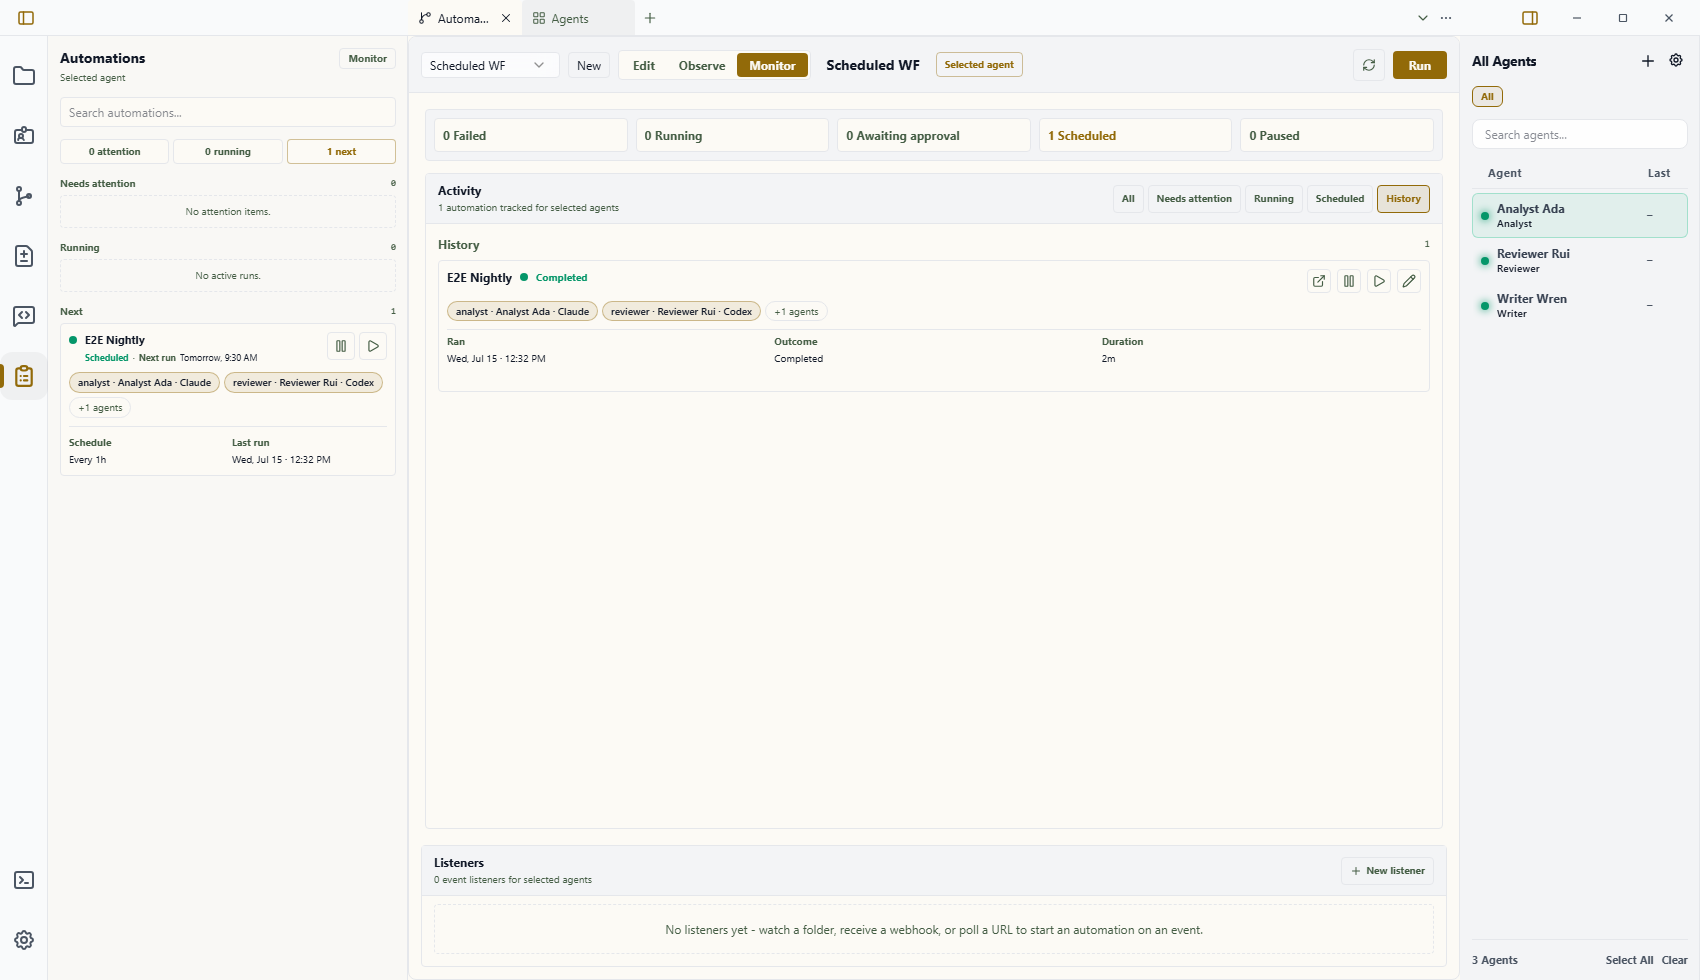The width and height of the screenshot is (1700, 980).
Task: Edit E2E Nightly with the pencil icon
Action: [1409, 281]
